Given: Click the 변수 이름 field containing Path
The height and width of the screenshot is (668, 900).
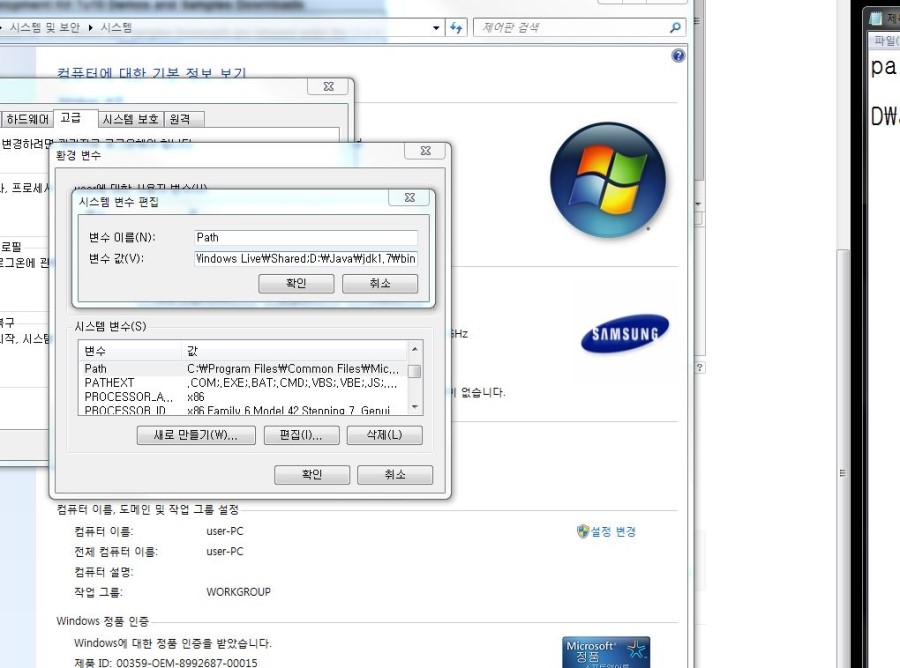Looking at the screenshot, I should [306, 238].
